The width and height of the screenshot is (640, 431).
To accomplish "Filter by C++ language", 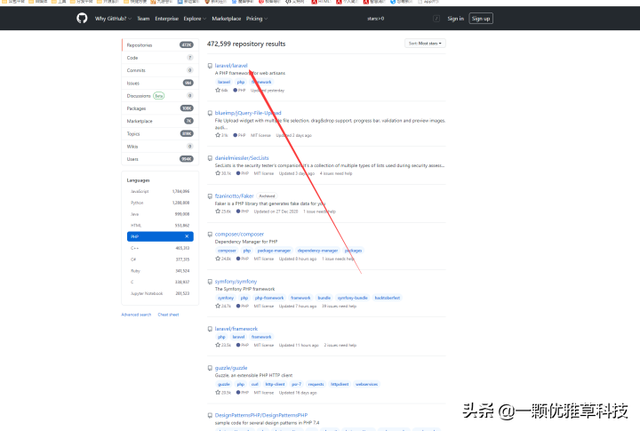I will click(x=160, y=248).
